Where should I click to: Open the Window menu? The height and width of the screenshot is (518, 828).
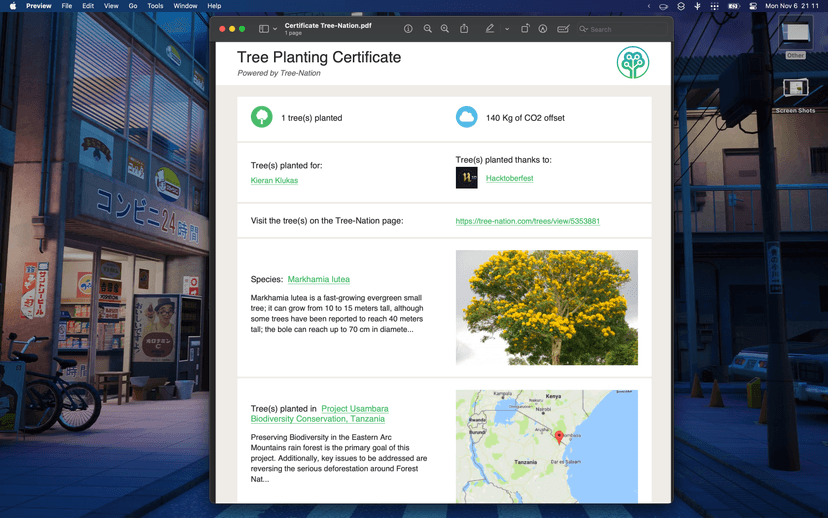tap(185, 6)
